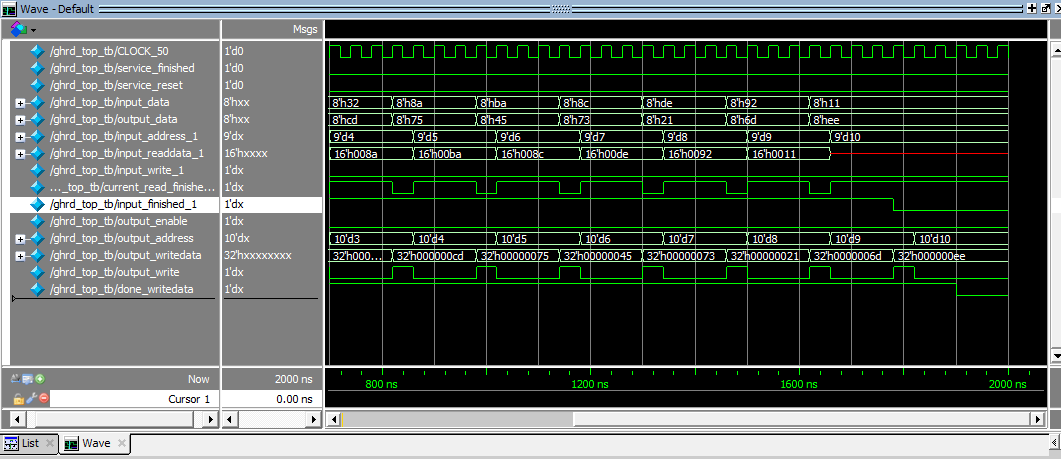
Task: Click the diamond icon beside output_data signal
Action: [37, 119]
